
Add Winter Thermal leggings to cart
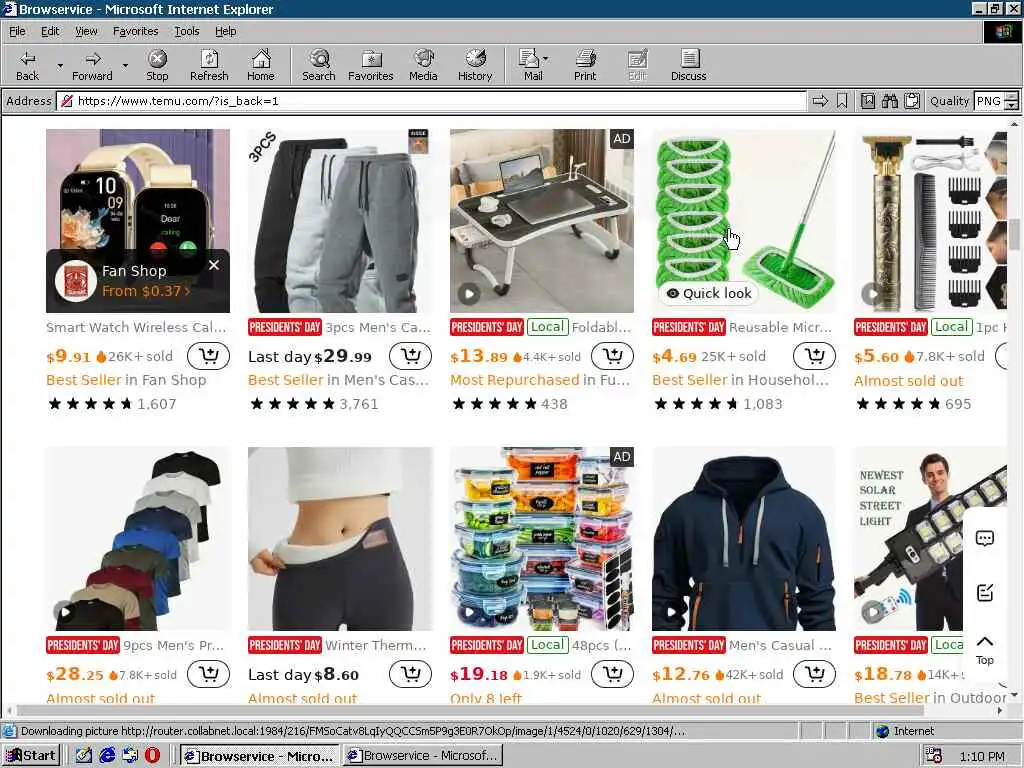pos(410,674)
